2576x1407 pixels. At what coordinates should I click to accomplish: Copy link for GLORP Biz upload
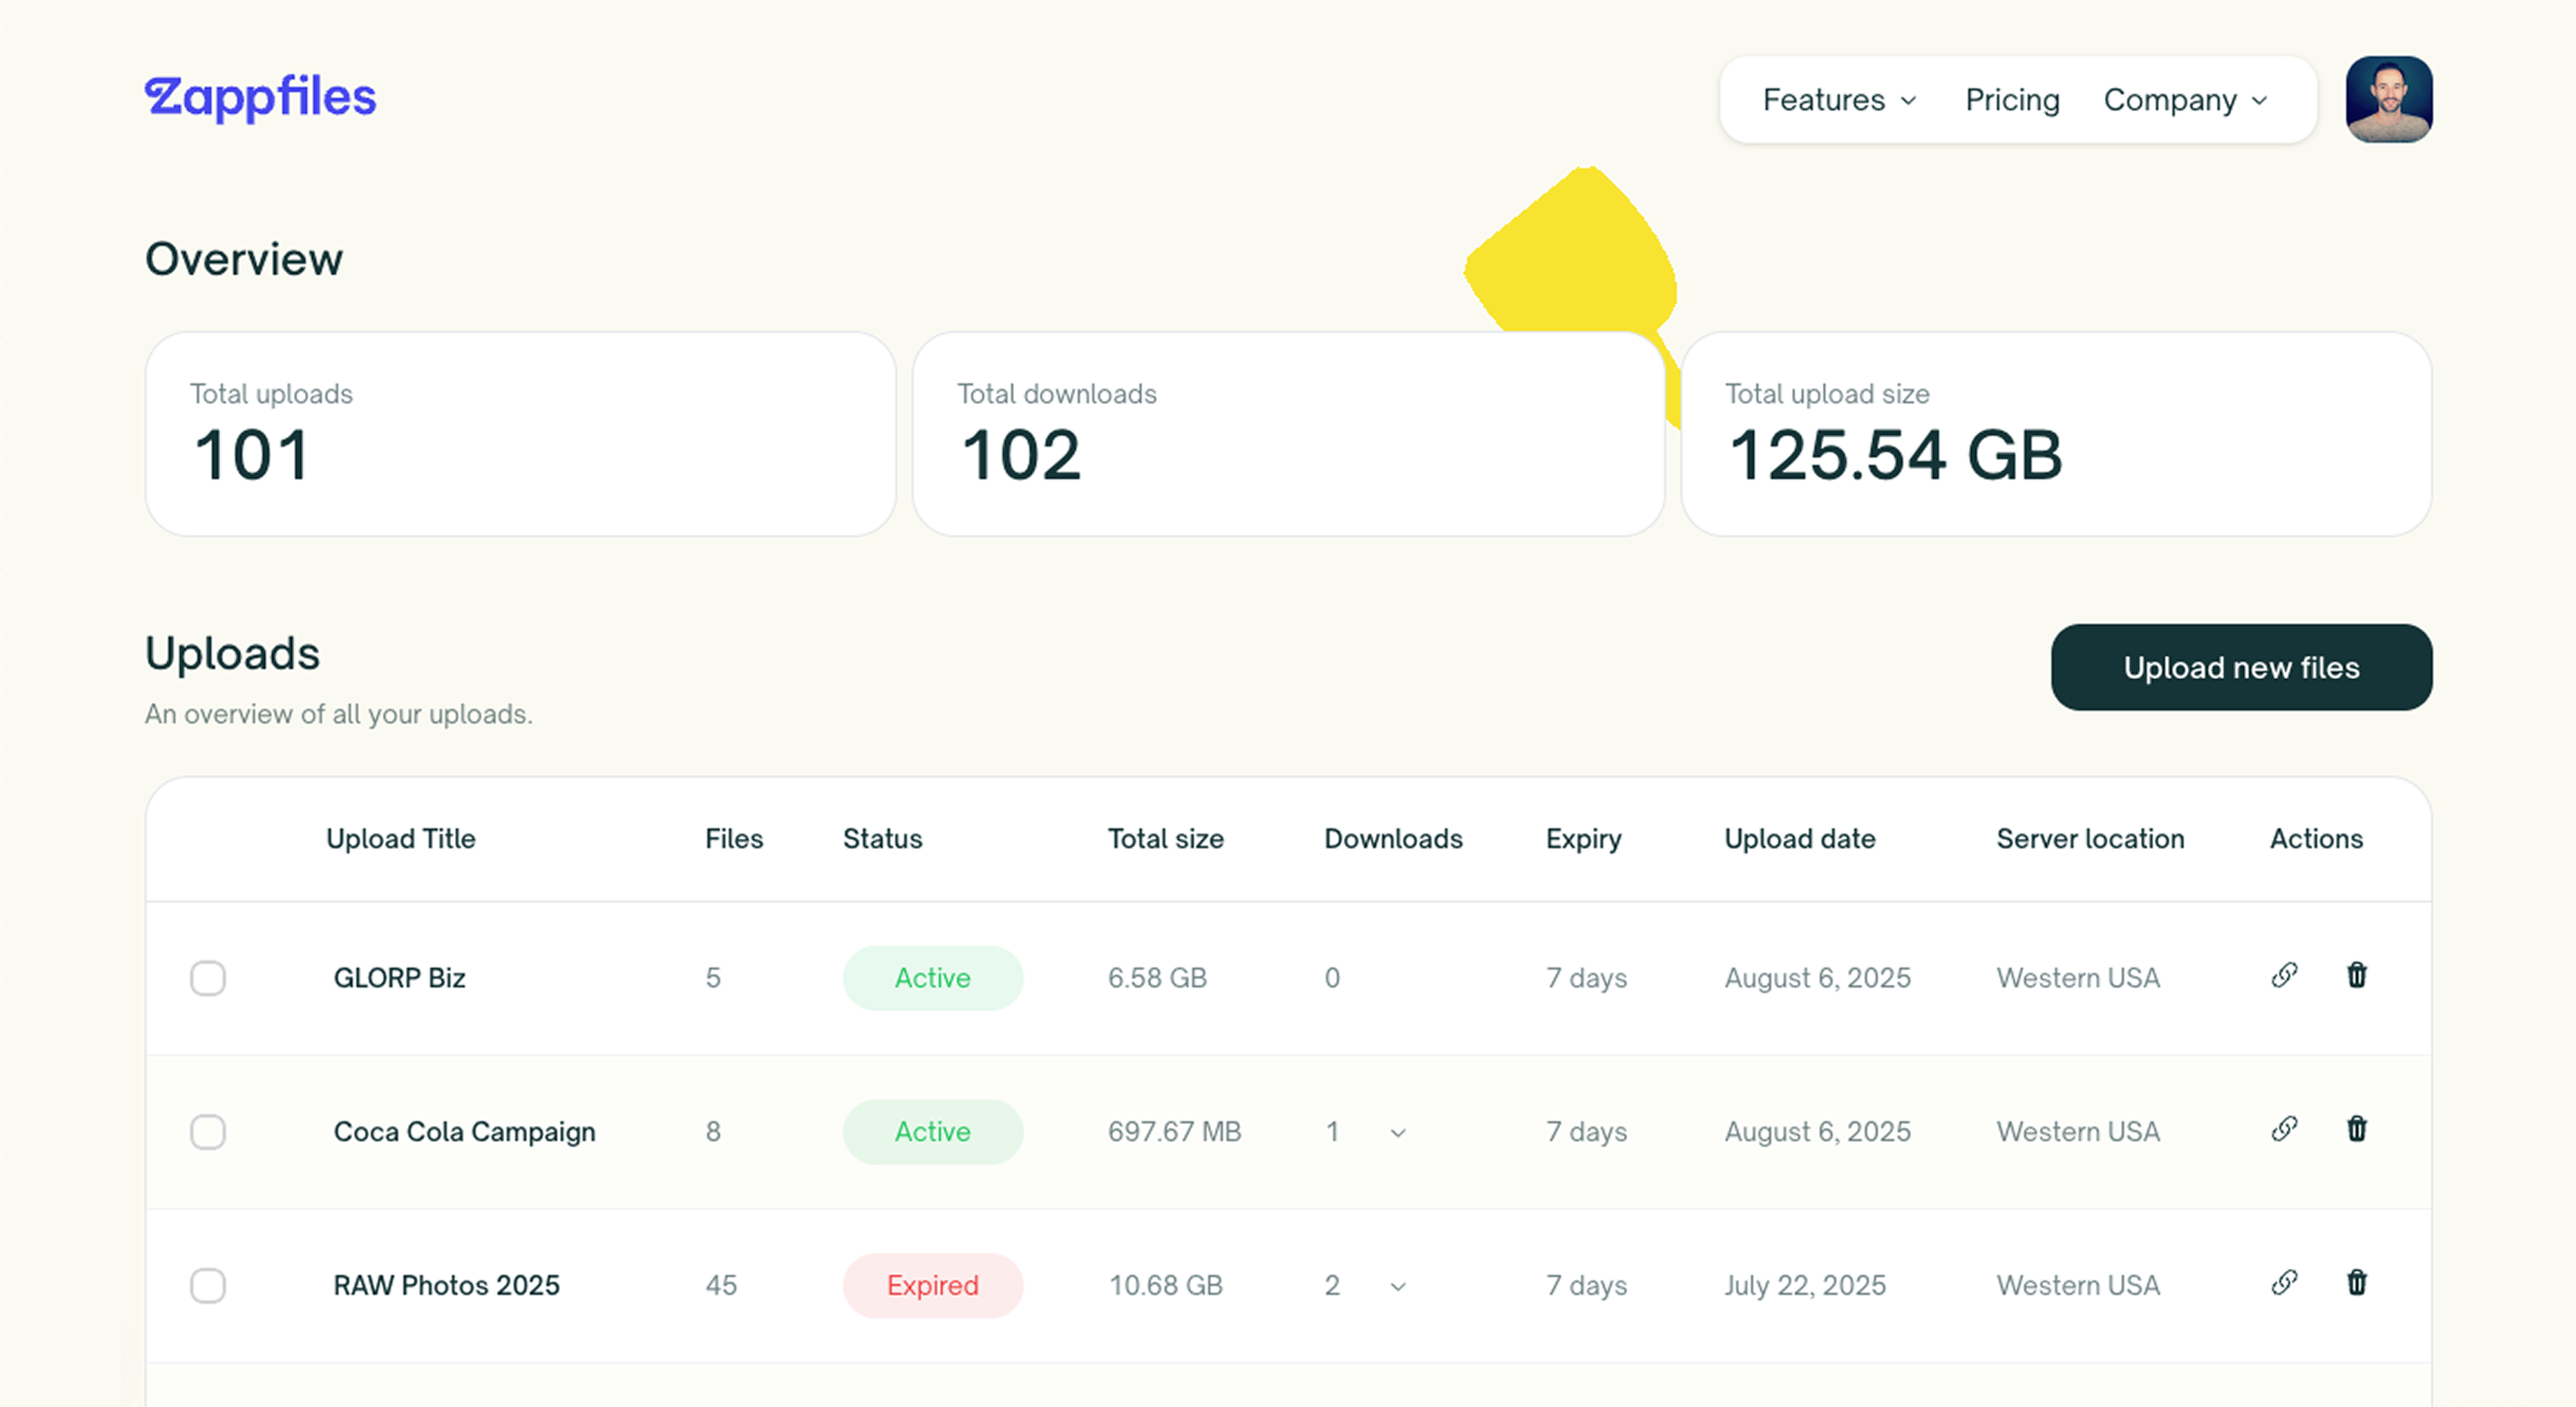coord(2284,975)
